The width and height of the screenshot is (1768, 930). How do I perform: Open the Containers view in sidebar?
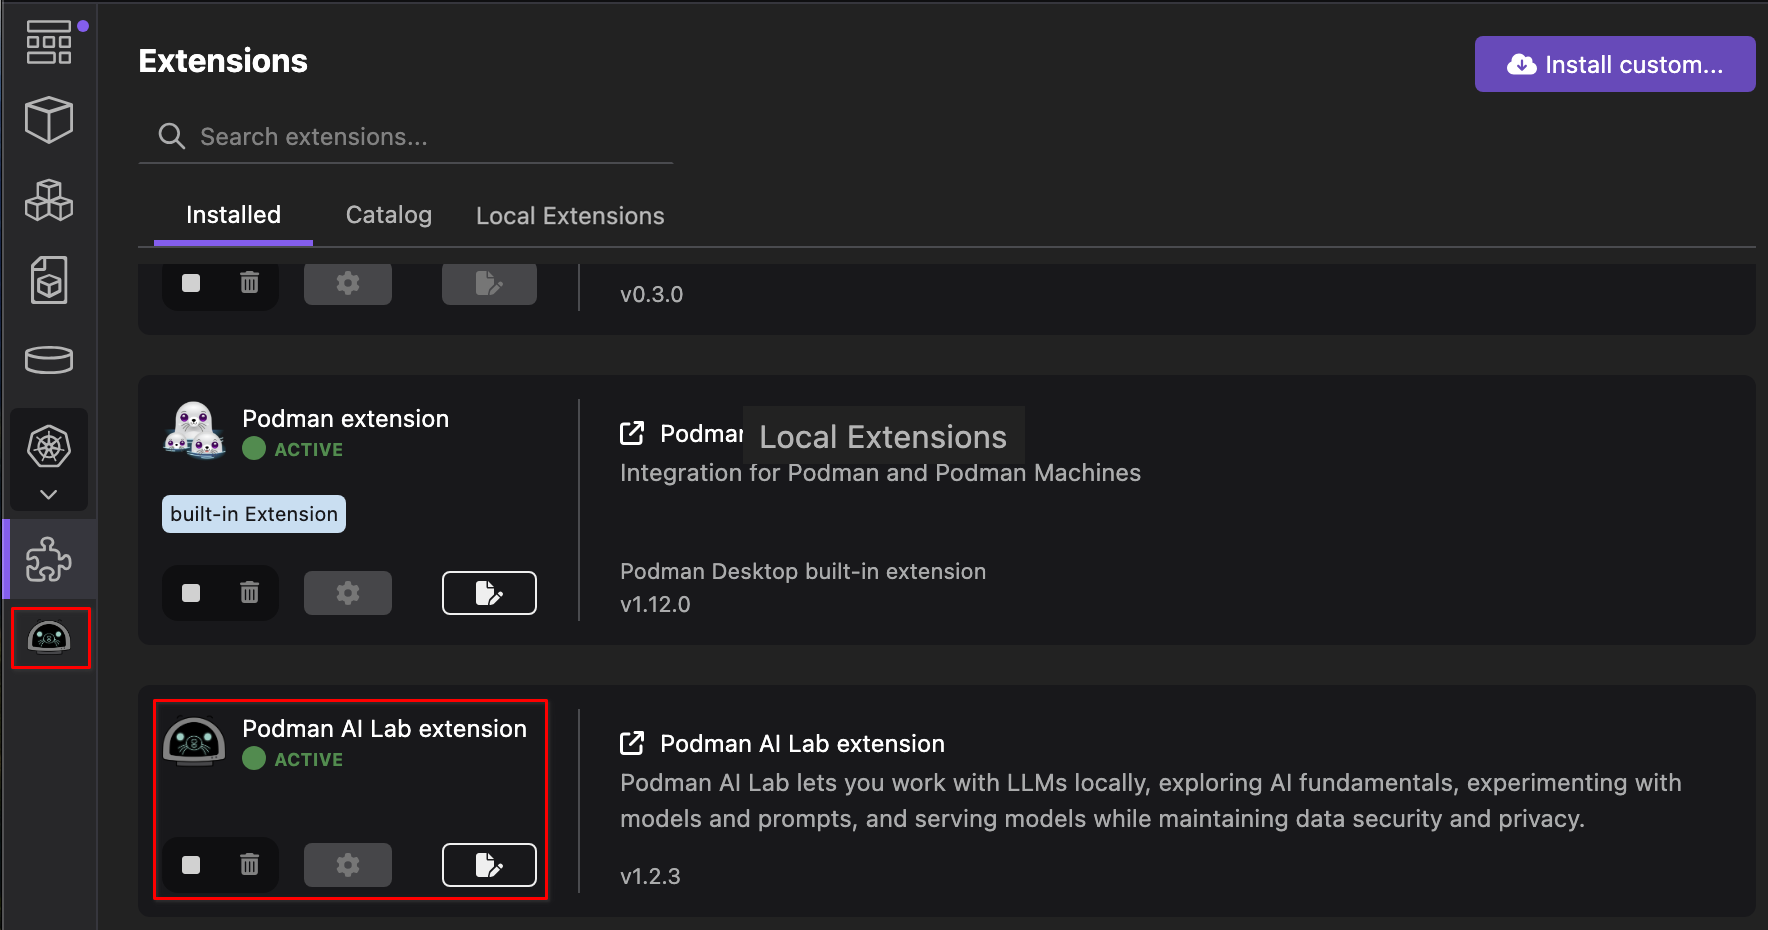(x=48, y=120)
